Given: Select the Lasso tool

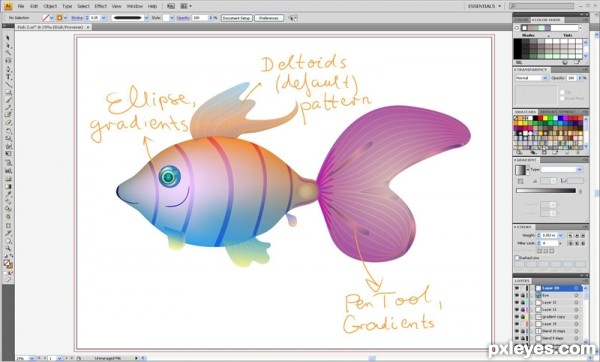Looking at the screenshot, I should pyautogui.click(x=8, y=60).
